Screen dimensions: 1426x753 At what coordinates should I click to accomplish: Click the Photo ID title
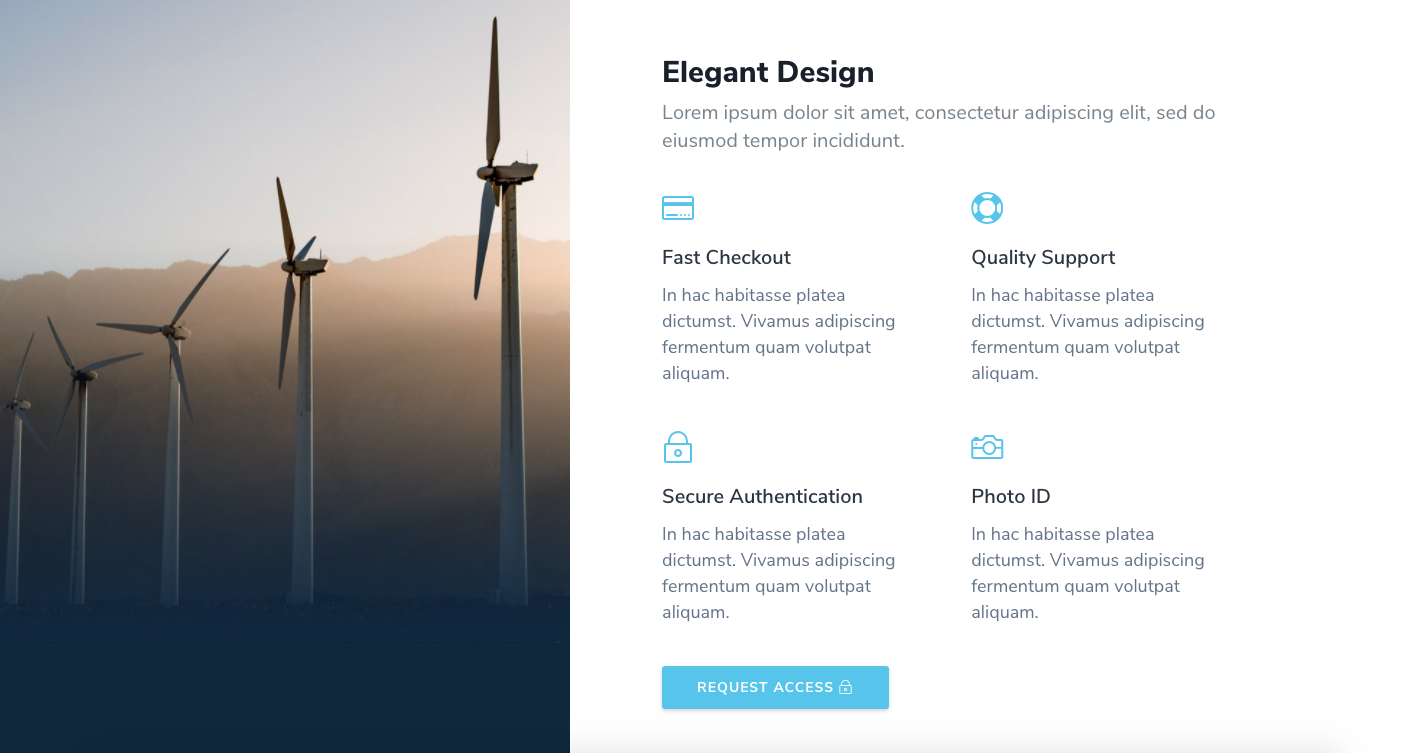[x=1011, y=496]
